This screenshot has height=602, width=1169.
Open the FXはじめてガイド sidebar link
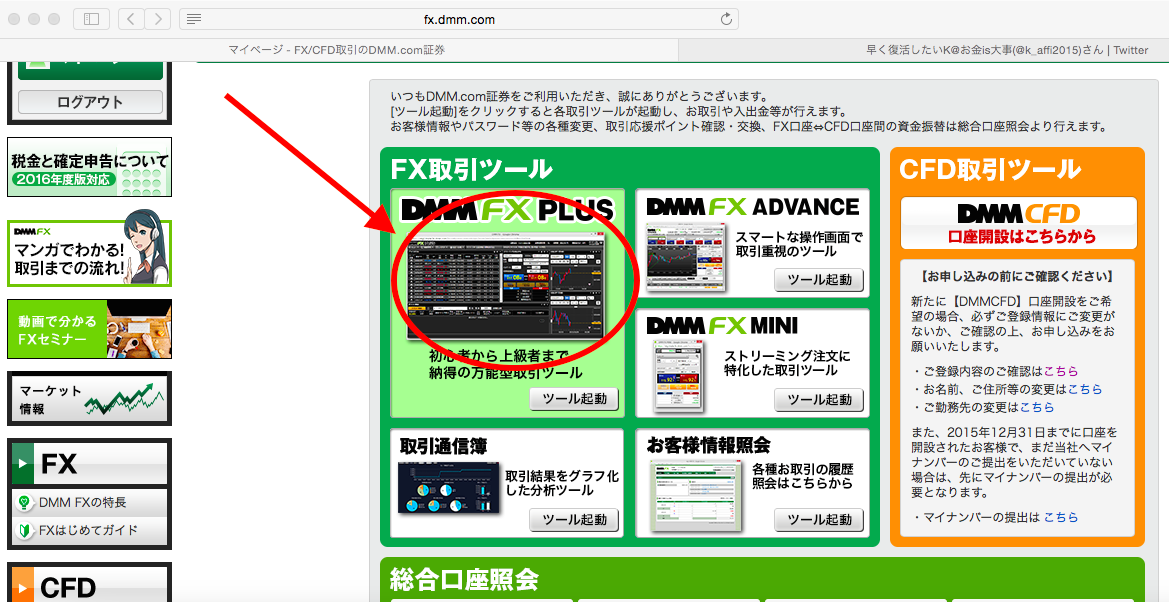(89, 530)
